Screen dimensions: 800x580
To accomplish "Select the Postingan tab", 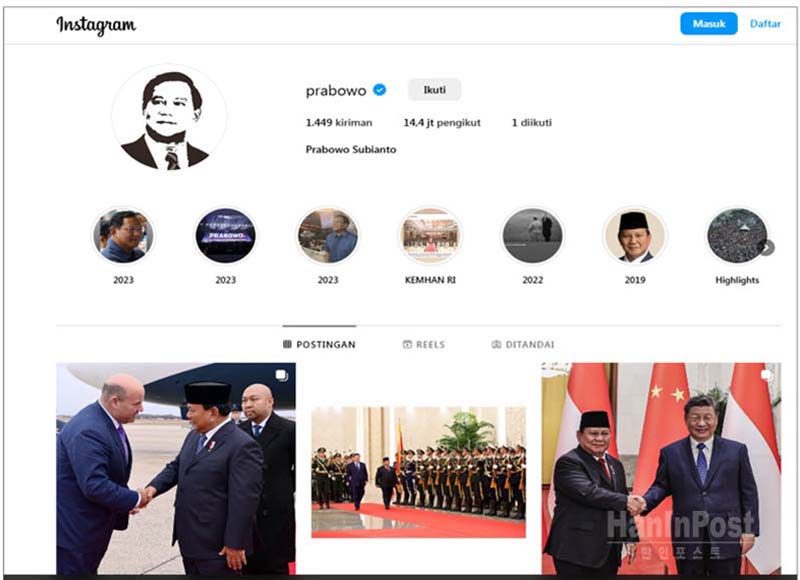I will tap(319, 344).
